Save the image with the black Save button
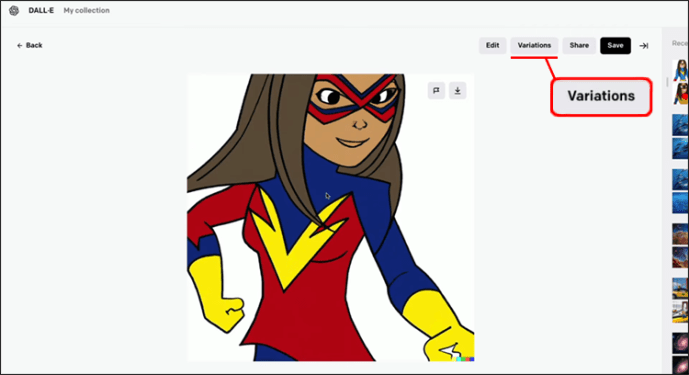Image resolution: width=689 pixels, height=375 pixels. (x=615, y=45)
